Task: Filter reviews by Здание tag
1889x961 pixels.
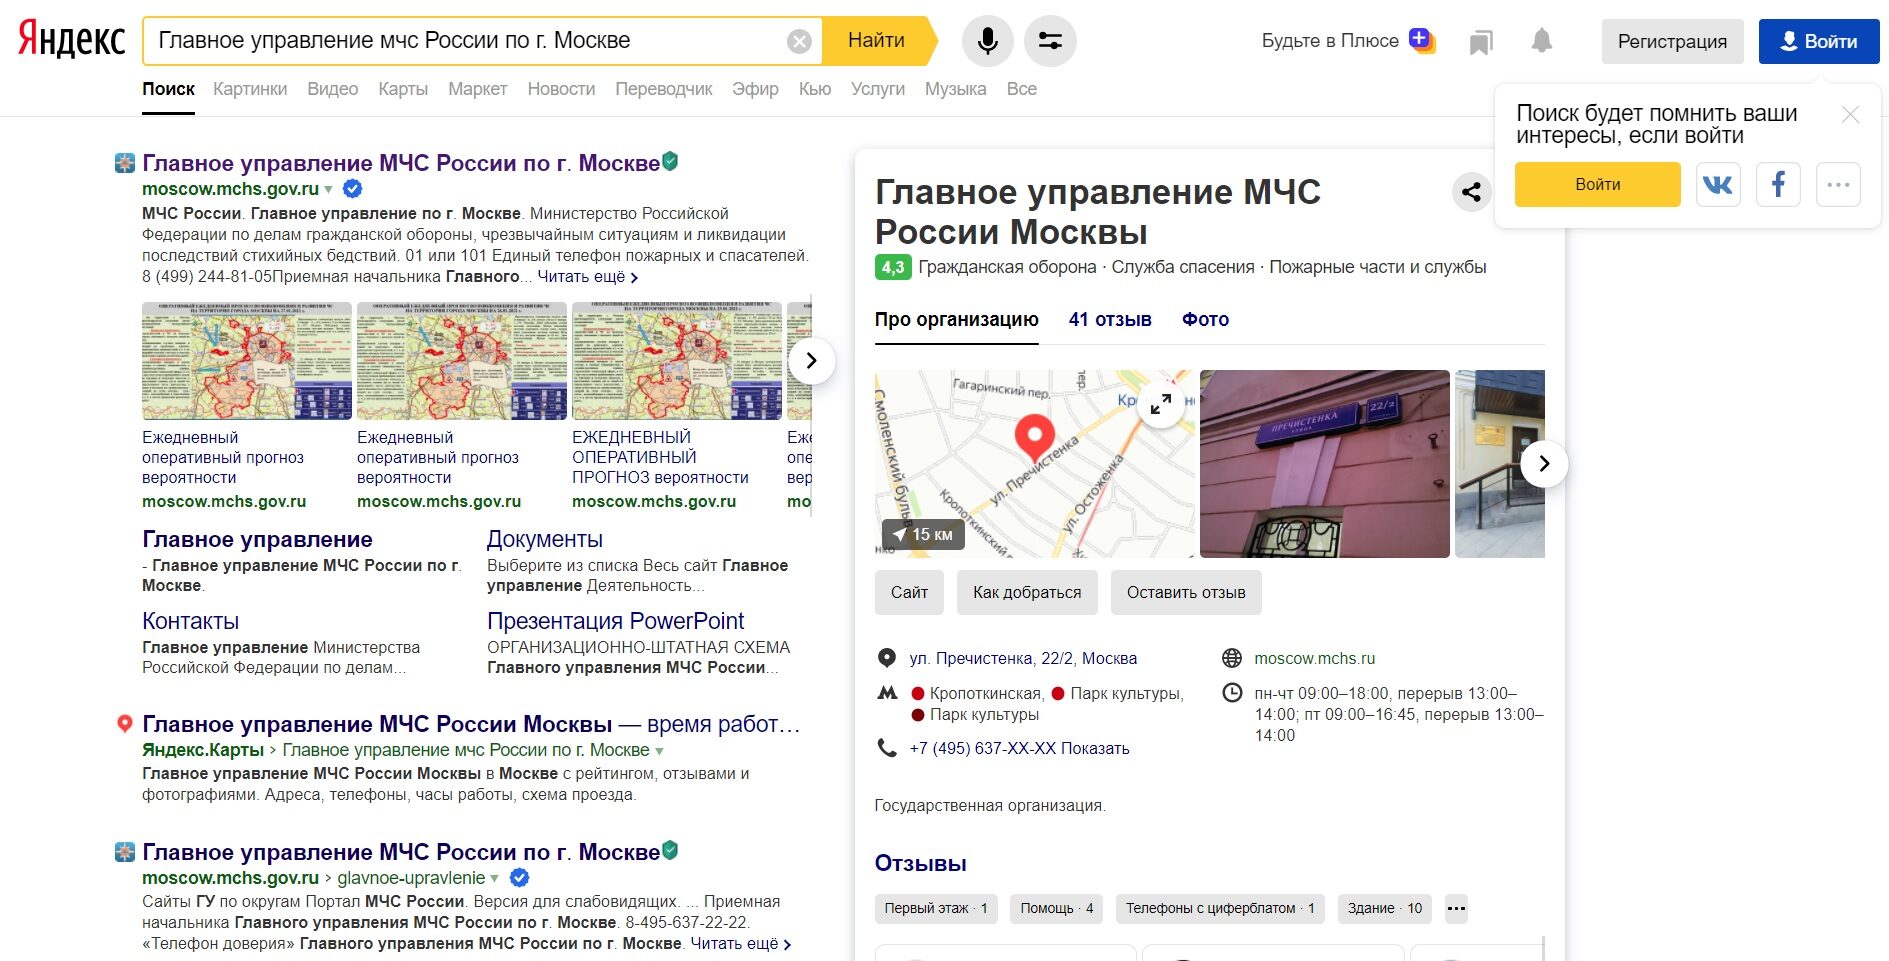Action: [1385, 908]
